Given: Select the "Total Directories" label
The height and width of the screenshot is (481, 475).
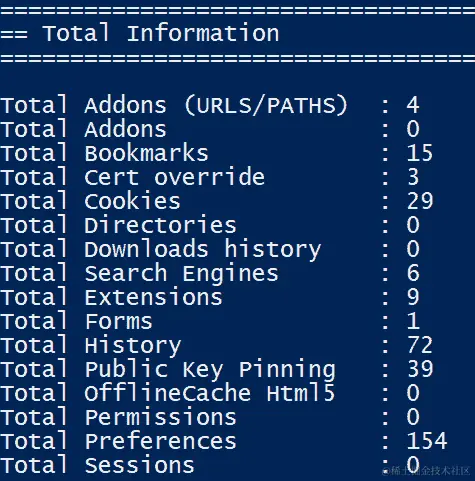Looking at the screenshot, I should (x=118, y=225).
